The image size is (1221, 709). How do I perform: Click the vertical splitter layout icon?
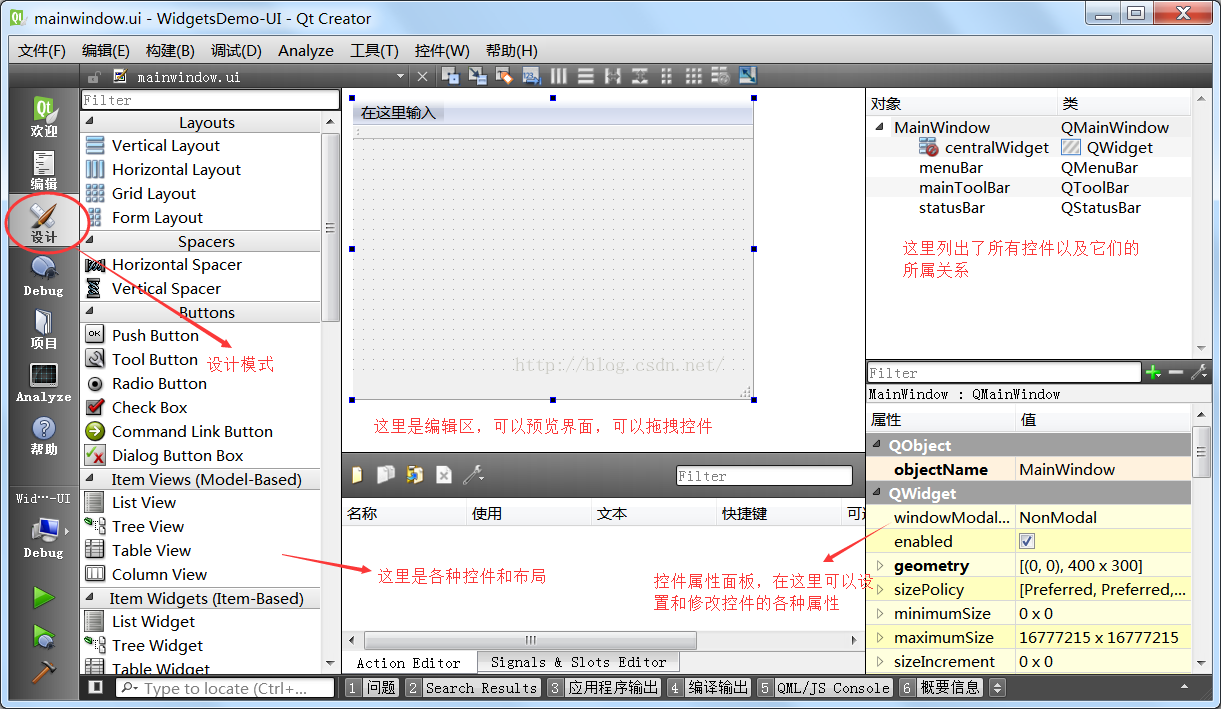point(639,76)
